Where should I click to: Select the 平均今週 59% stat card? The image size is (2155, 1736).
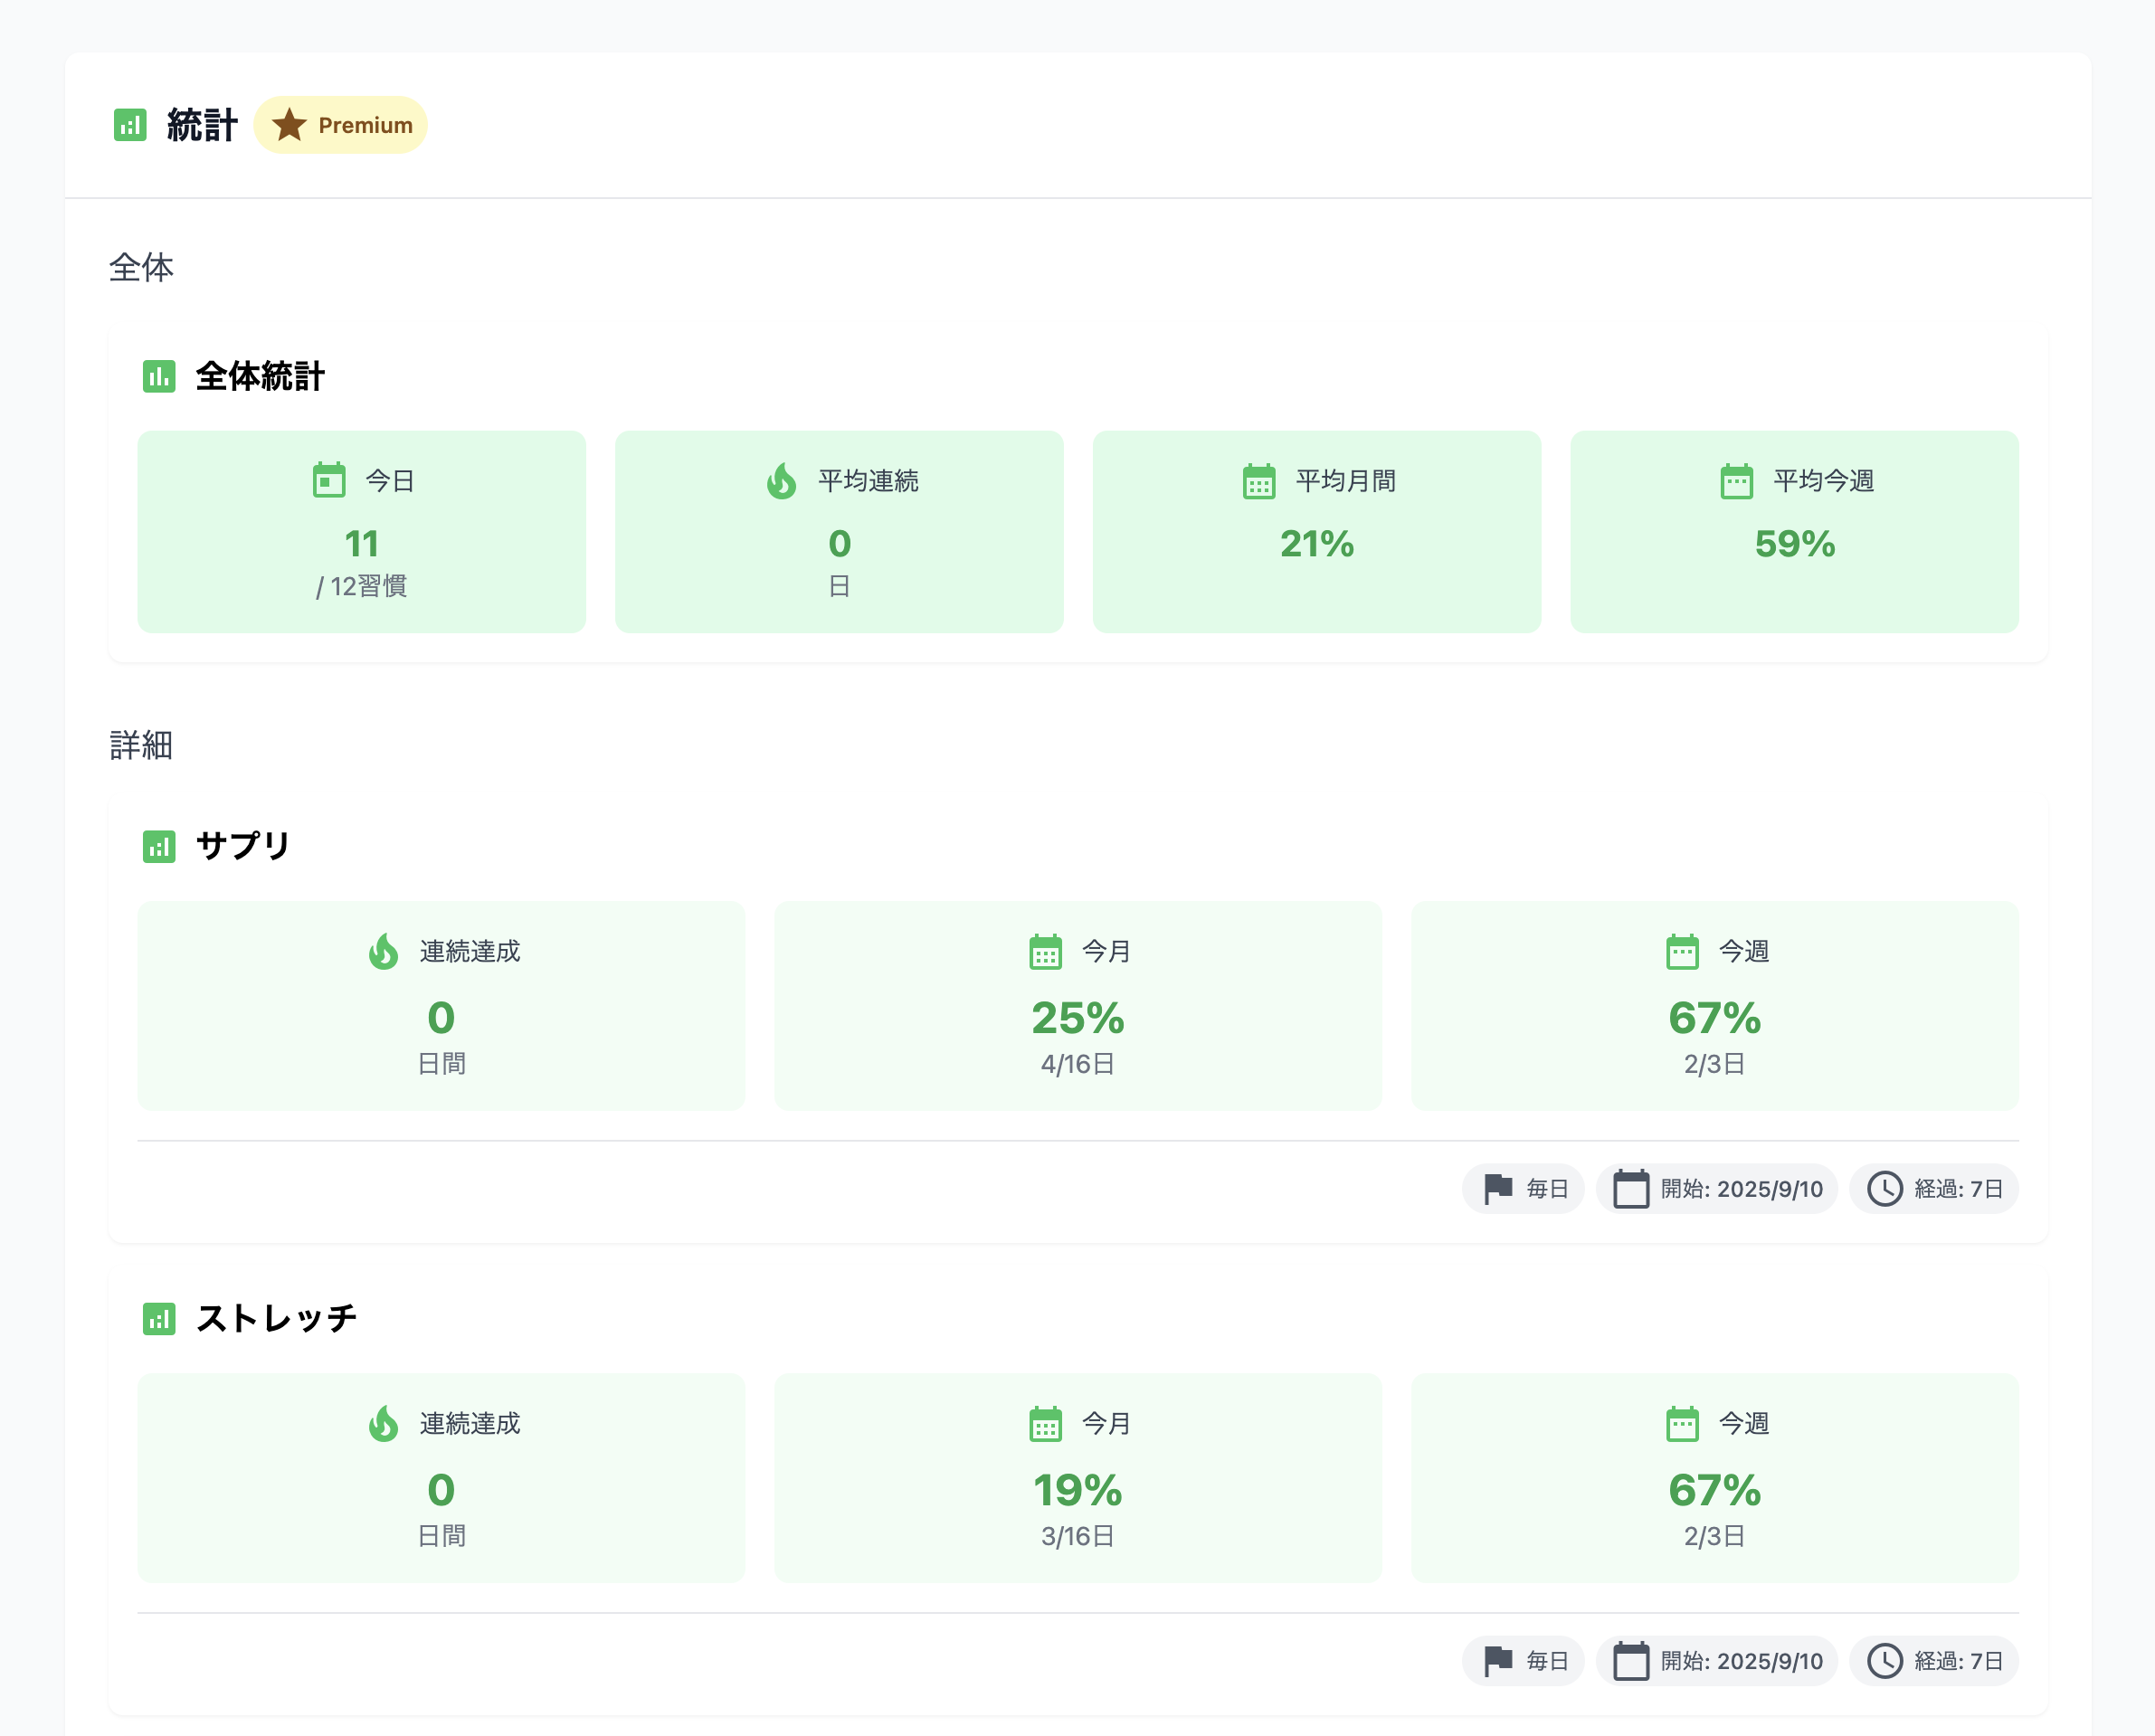click(1794, 532)
